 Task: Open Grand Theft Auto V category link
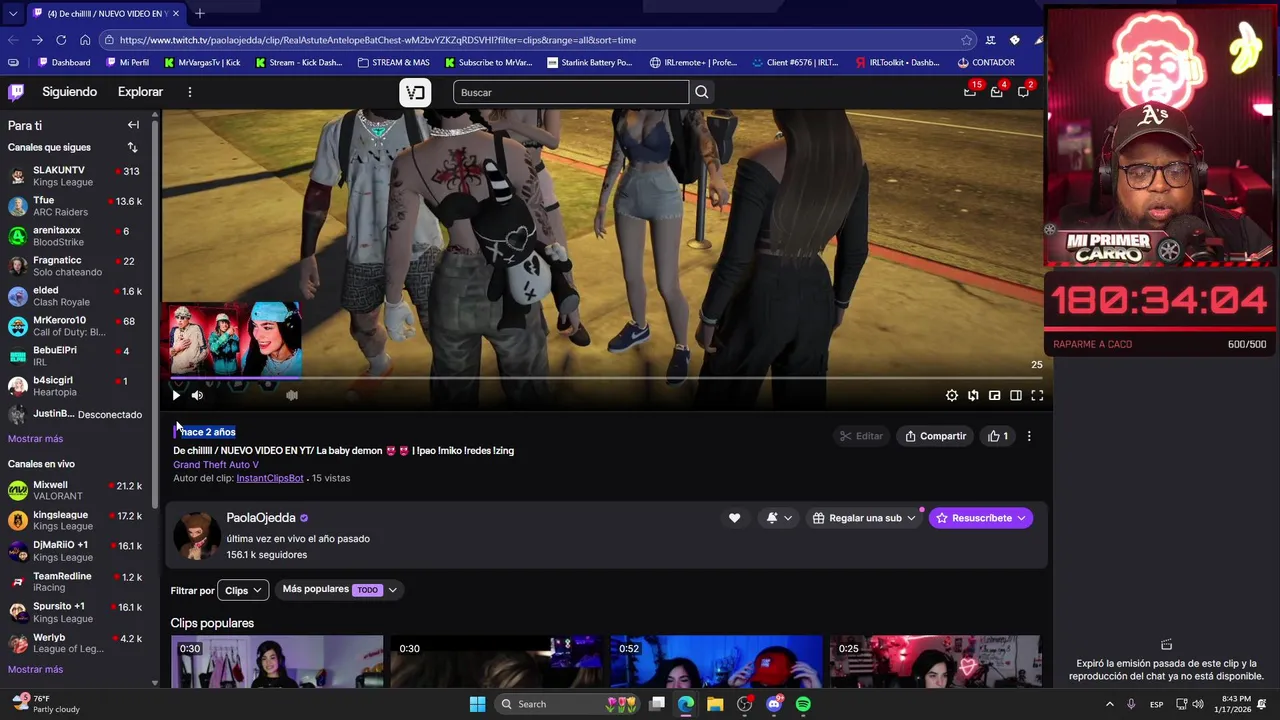pos(216,464)
